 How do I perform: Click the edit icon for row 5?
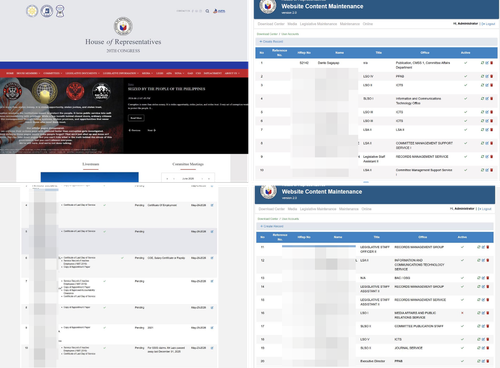487,112
